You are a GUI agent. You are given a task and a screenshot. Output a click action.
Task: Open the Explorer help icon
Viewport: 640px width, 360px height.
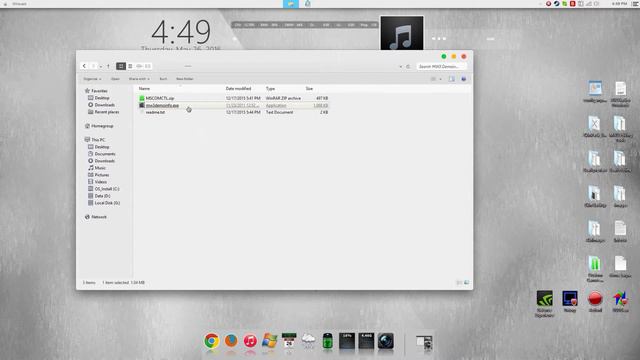[464, 79]
